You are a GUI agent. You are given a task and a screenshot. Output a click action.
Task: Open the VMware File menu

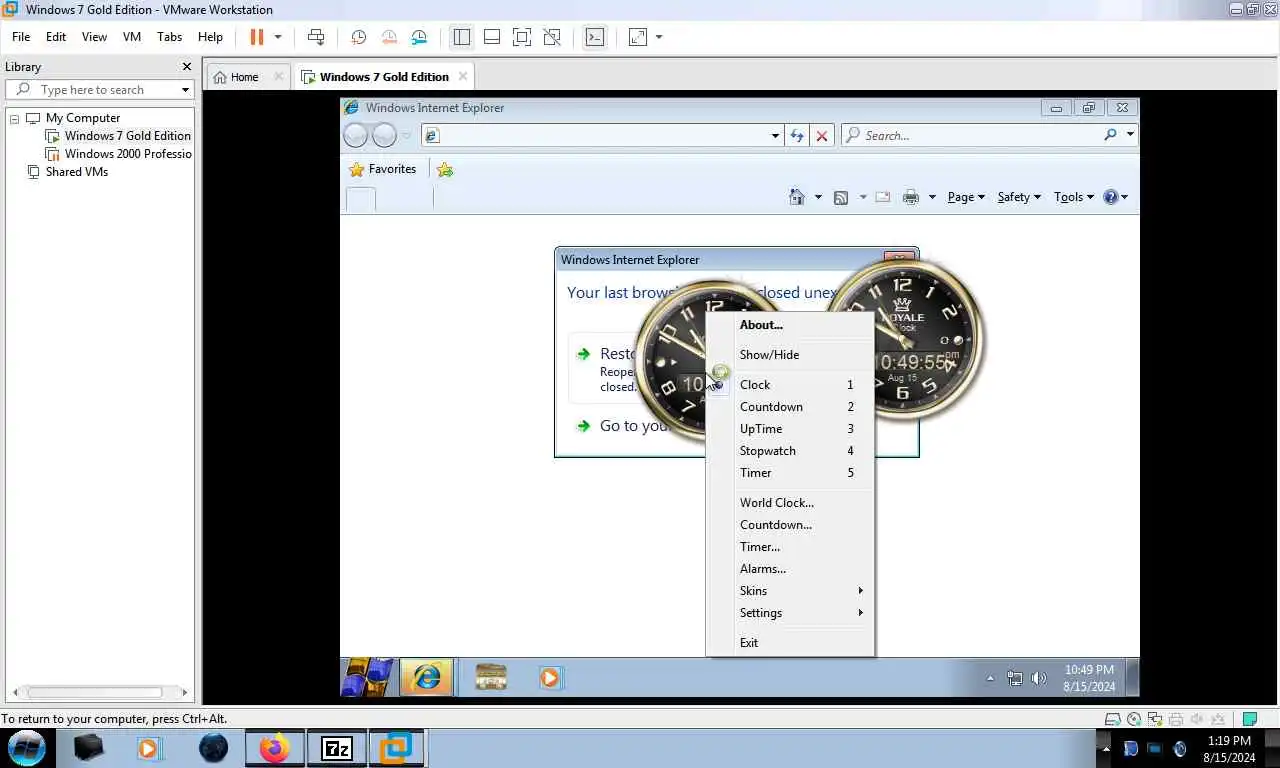(x=21, y=37)
